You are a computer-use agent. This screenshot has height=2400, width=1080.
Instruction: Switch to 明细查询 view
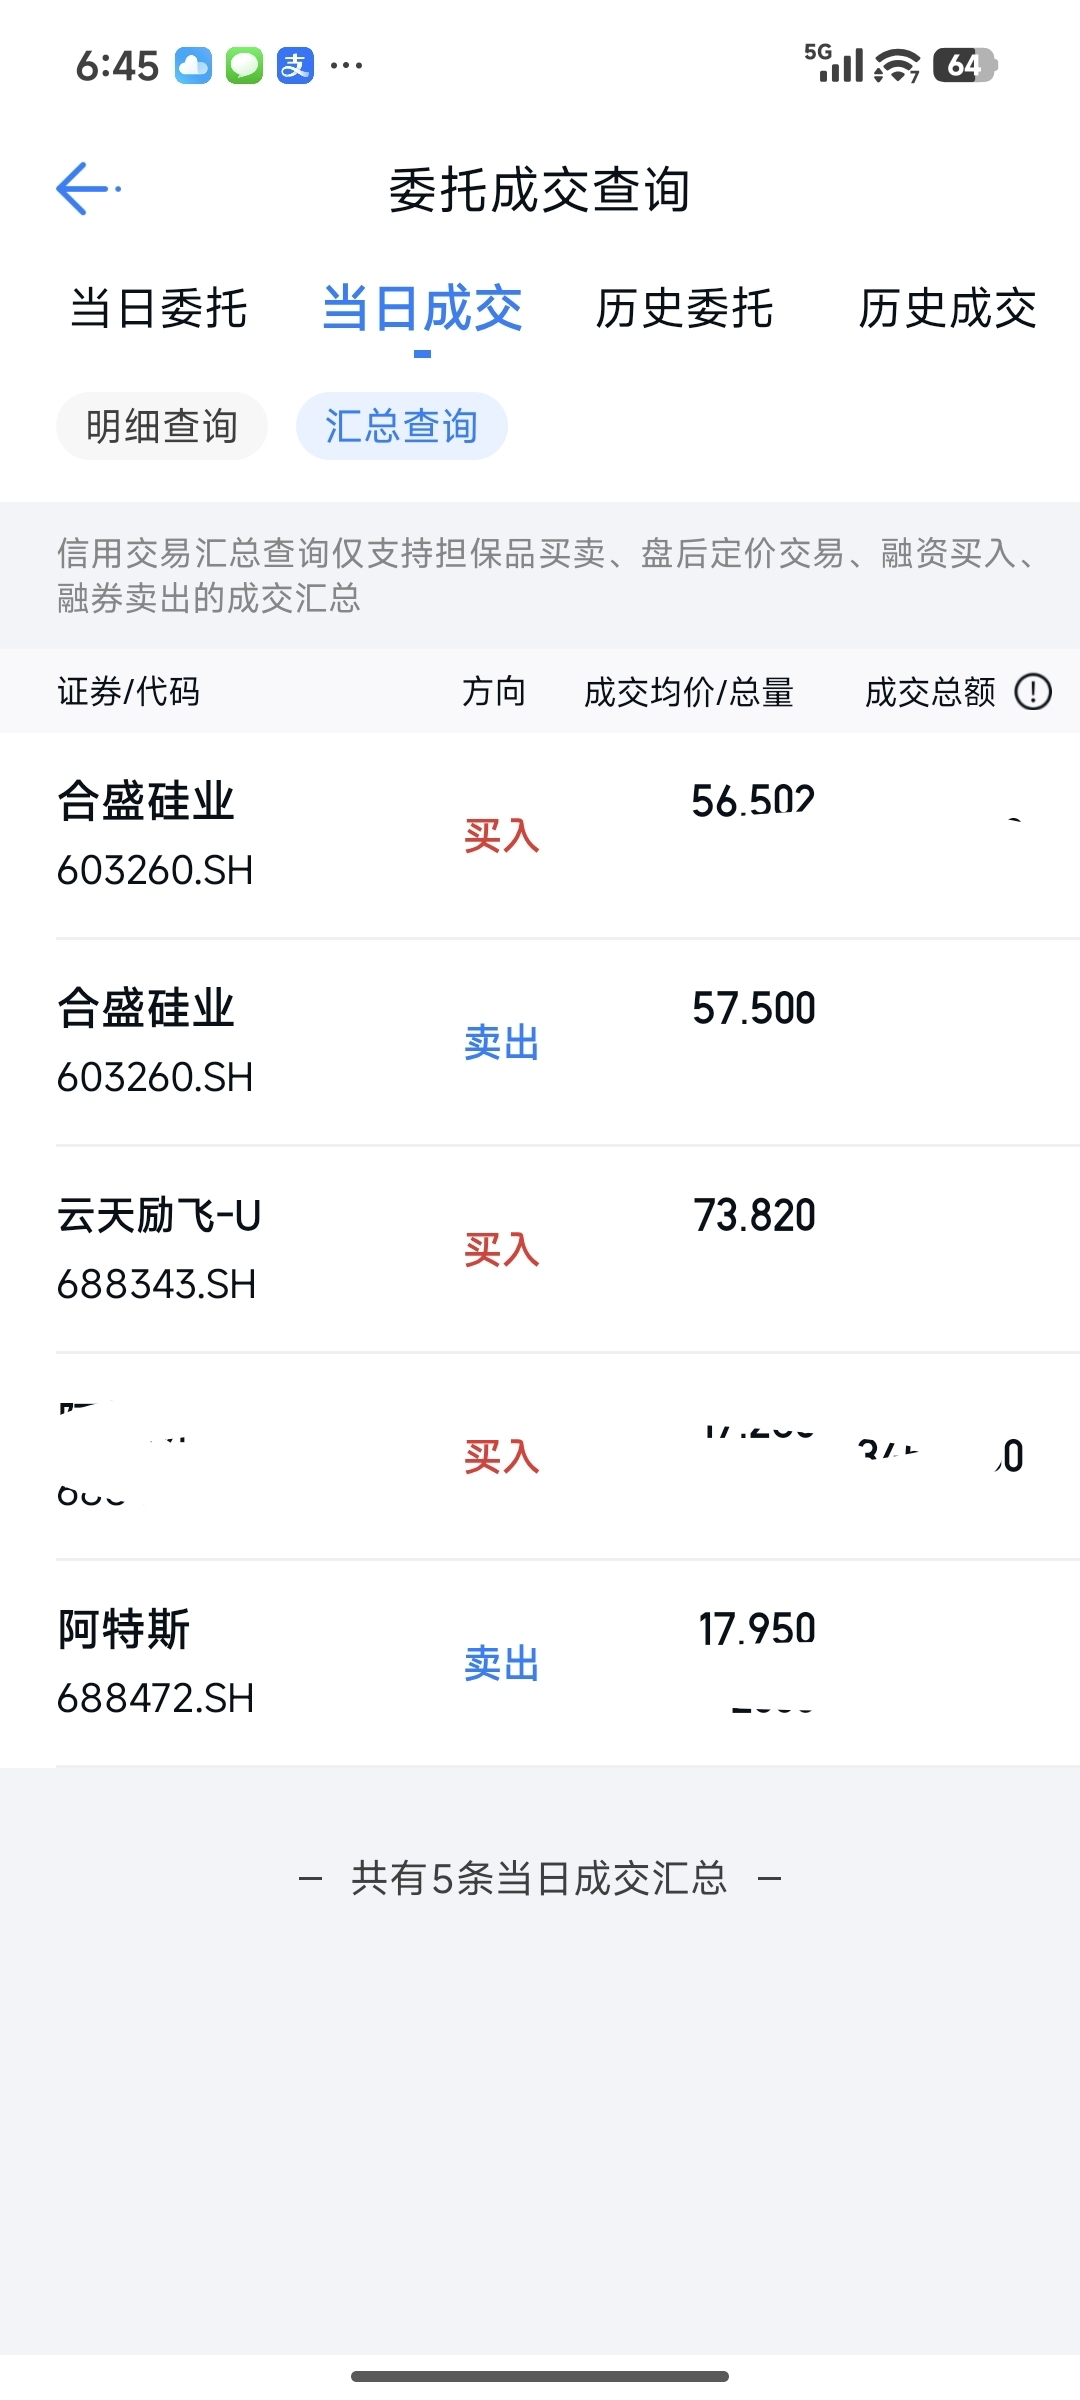pos(162,426)
